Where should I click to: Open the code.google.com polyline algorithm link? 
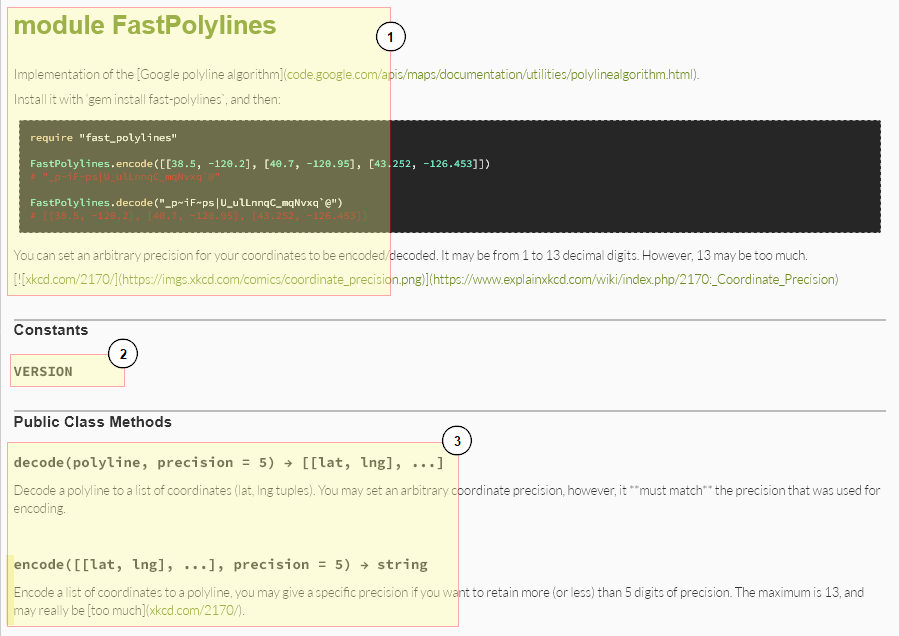491,74
